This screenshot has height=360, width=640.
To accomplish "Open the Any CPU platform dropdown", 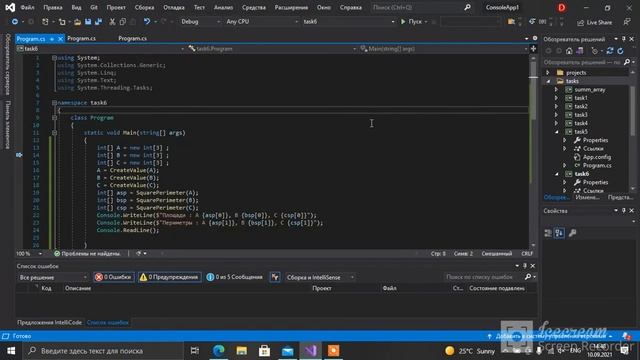I will (262, 22).
